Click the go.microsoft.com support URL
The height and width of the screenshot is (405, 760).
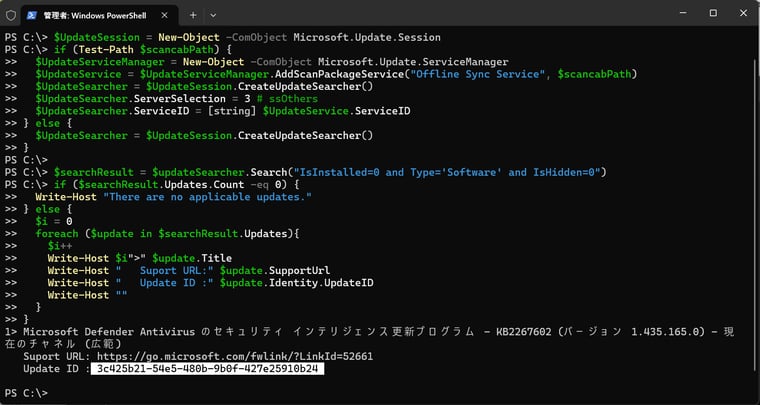(x=235, y=357)
